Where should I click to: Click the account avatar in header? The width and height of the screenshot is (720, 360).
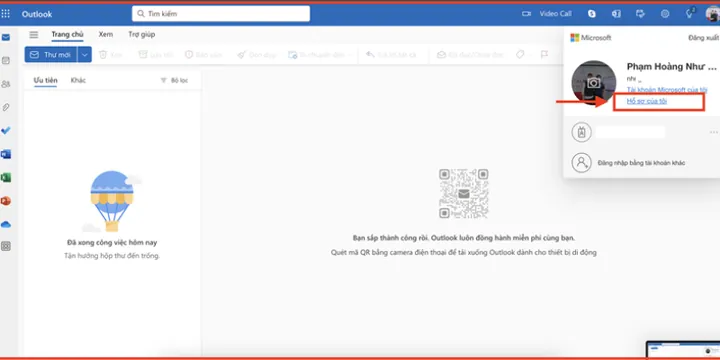pyautogui.click(x=713, y=14)
